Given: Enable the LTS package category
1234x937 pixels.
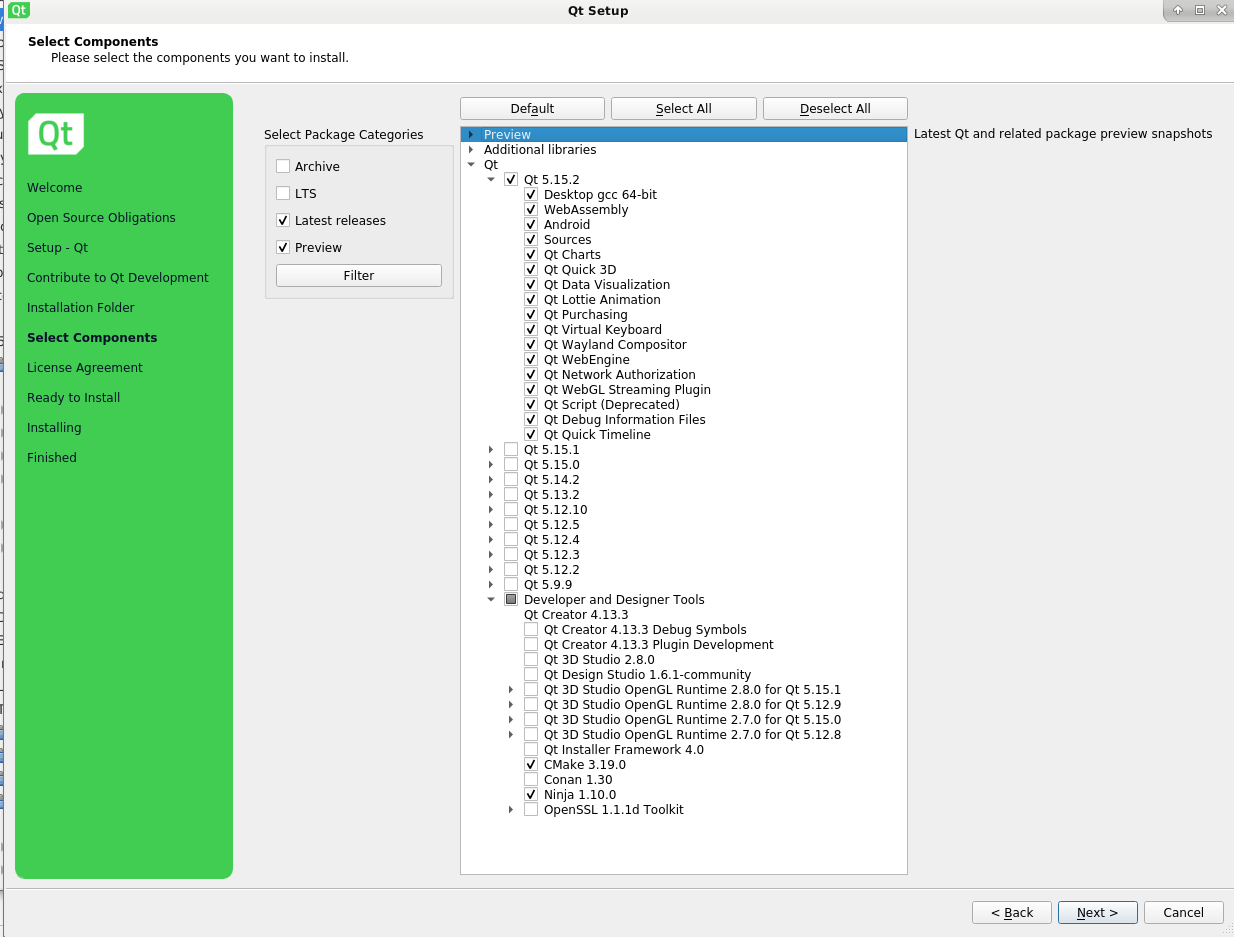Looking at the screenshot, I should tap(283, 194).
